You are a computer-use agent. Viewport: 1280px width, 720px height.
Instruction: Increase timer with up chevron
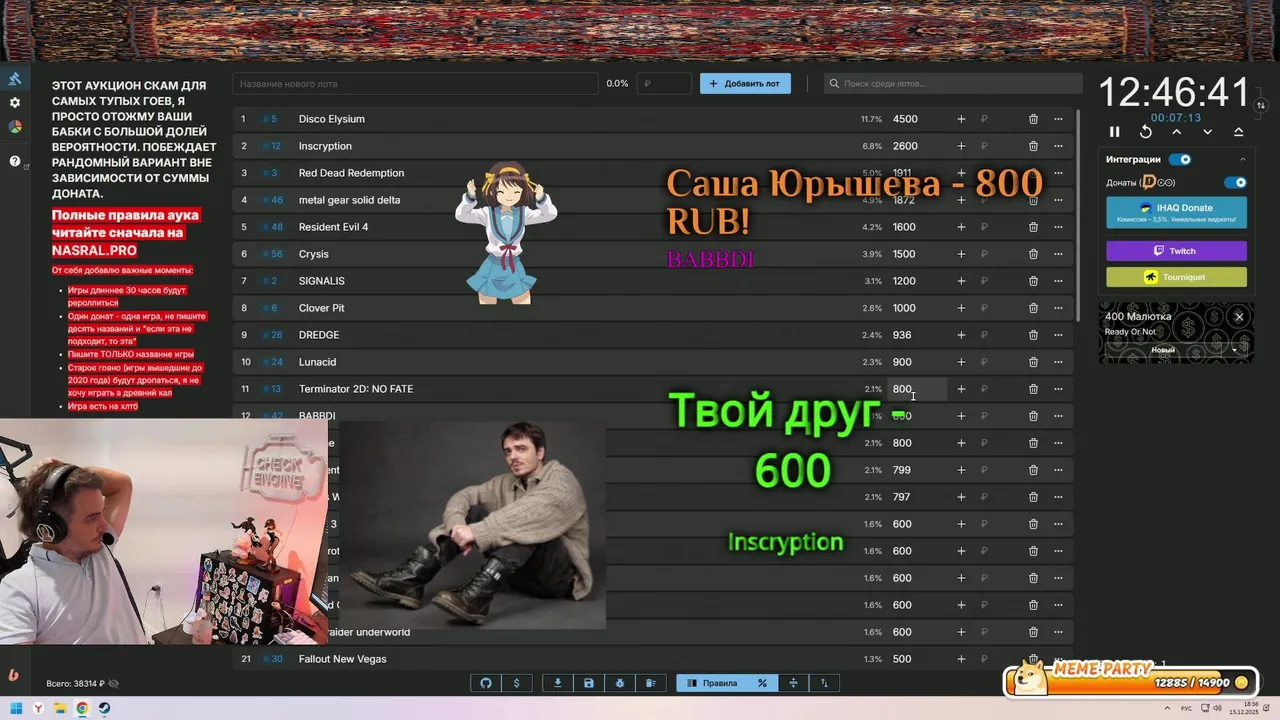point(1177,132)
